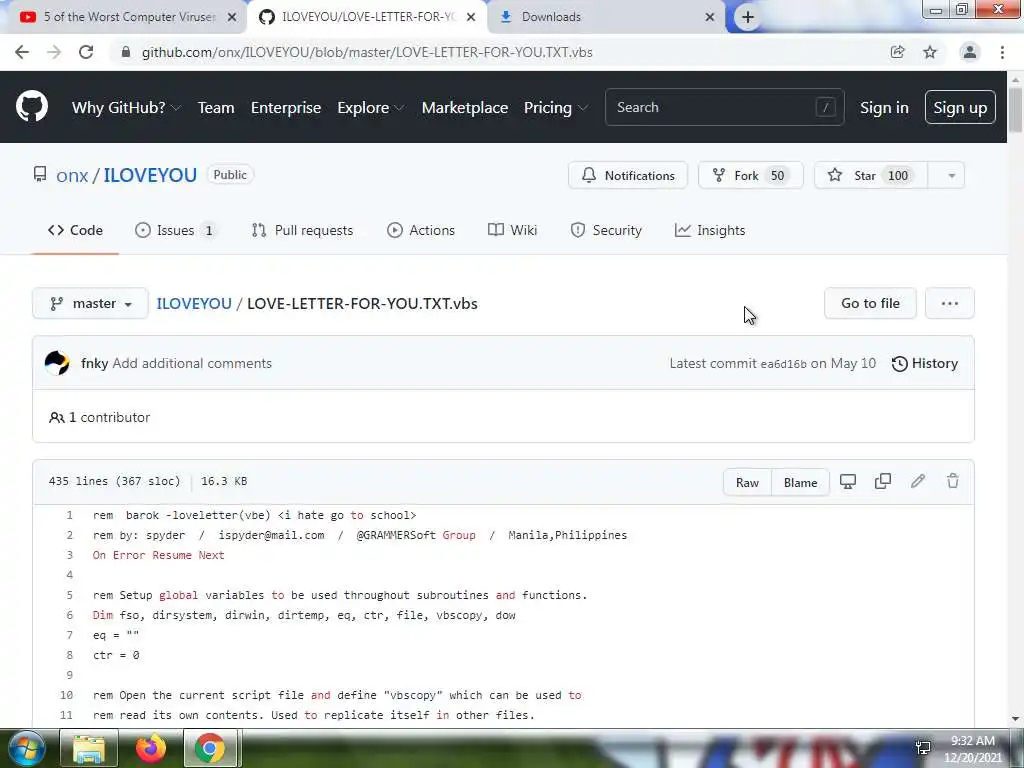Click the network tray icon
This screenshot has height=768, width=1024.
coord(923,748)
